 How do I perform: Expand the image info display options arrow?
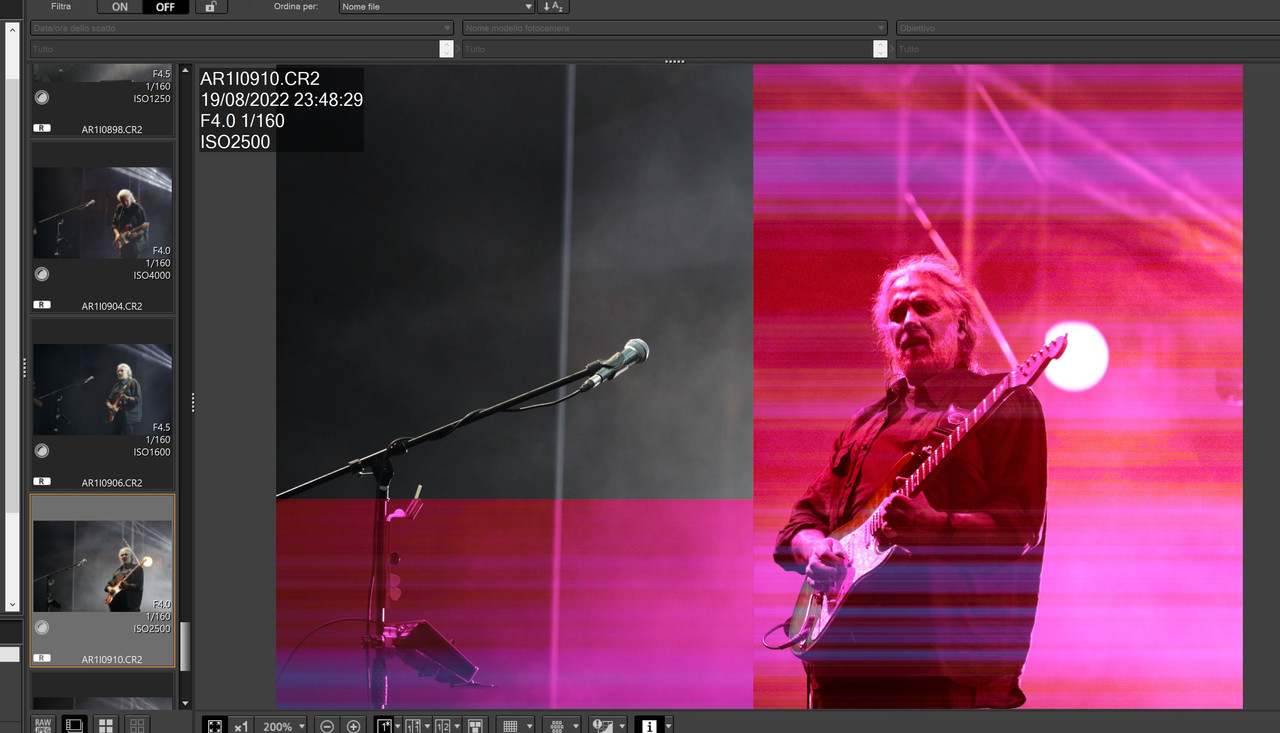pyautogui.click(x=668, y=726)
